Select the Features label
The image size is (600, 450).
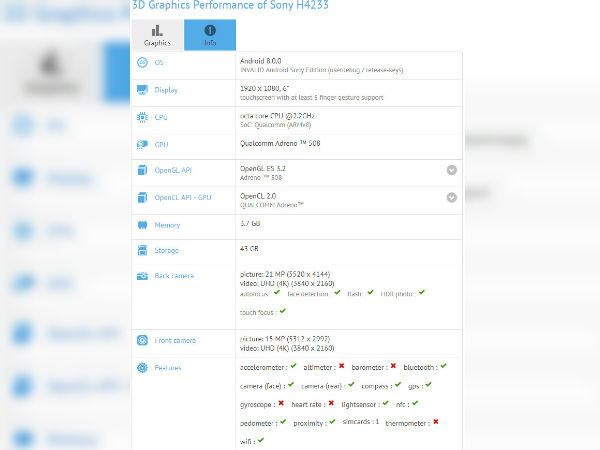pos(168,368)
